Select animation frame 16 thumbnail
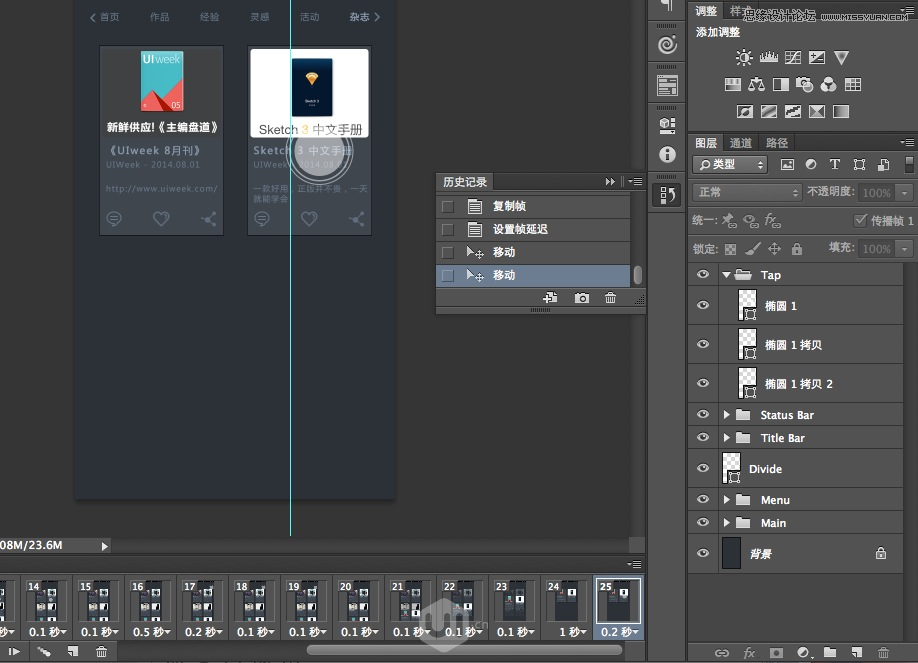Viewport: 918px width, 663px height. [148, 601]
